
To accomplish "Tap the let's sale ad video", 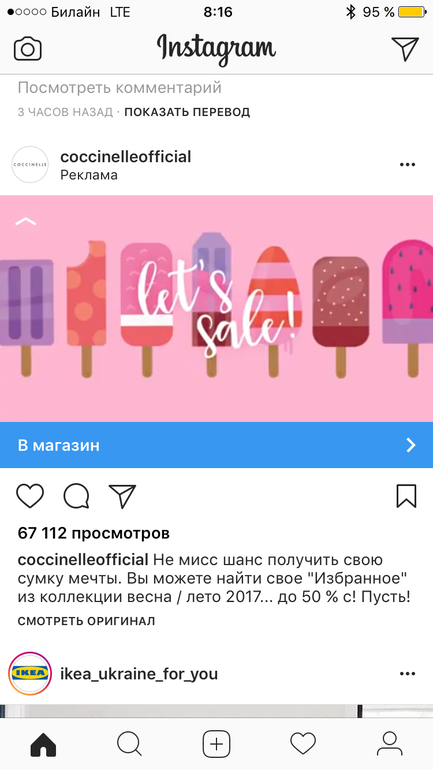I will coord(216,308).
